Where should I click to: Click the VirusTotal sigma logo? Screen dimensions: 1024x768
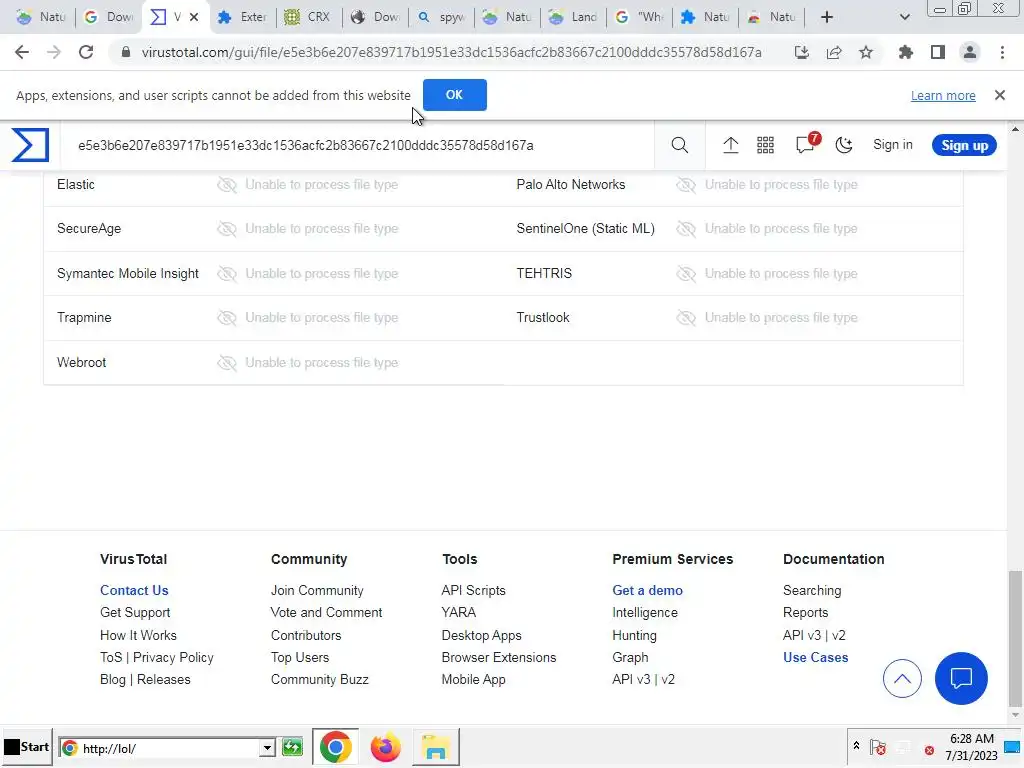[x=30, y=145]
